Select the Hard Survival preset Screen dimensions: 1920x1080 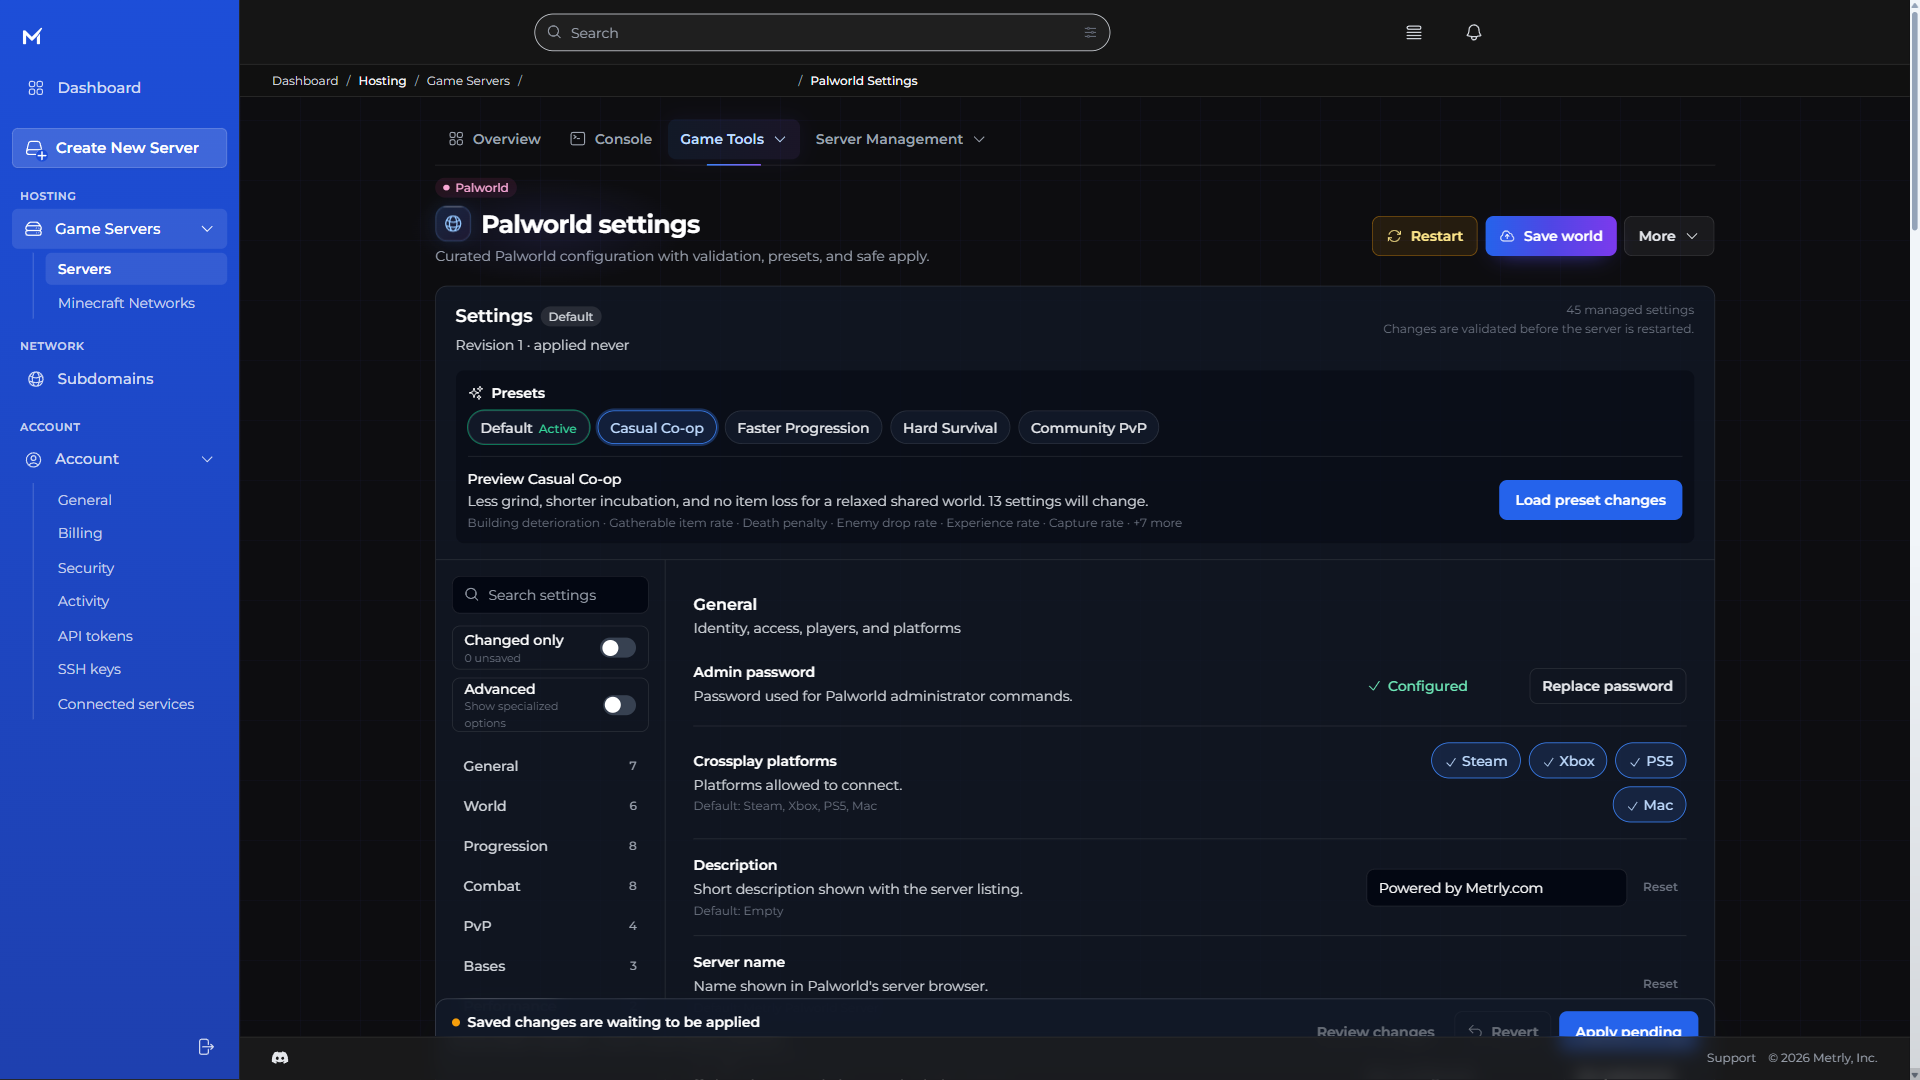950,428
